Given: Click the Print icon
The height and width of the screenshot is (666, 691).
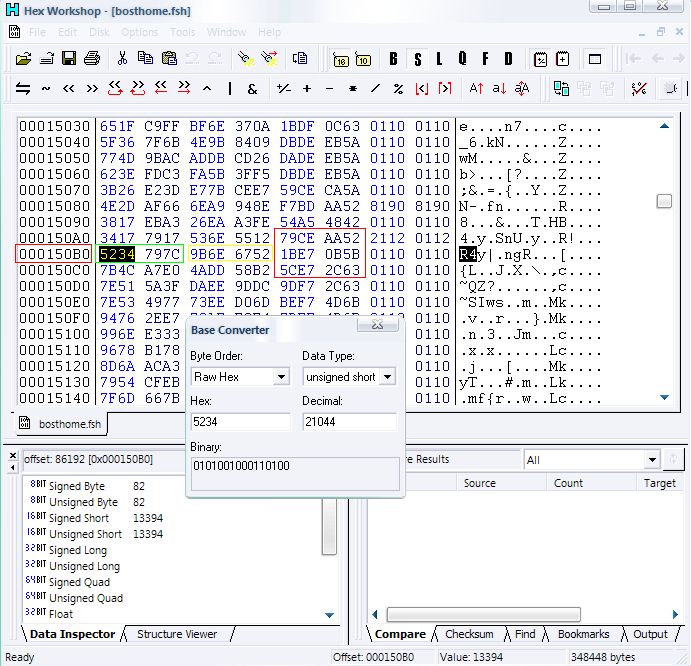Looking at the screenshot, I should (92, 59).
